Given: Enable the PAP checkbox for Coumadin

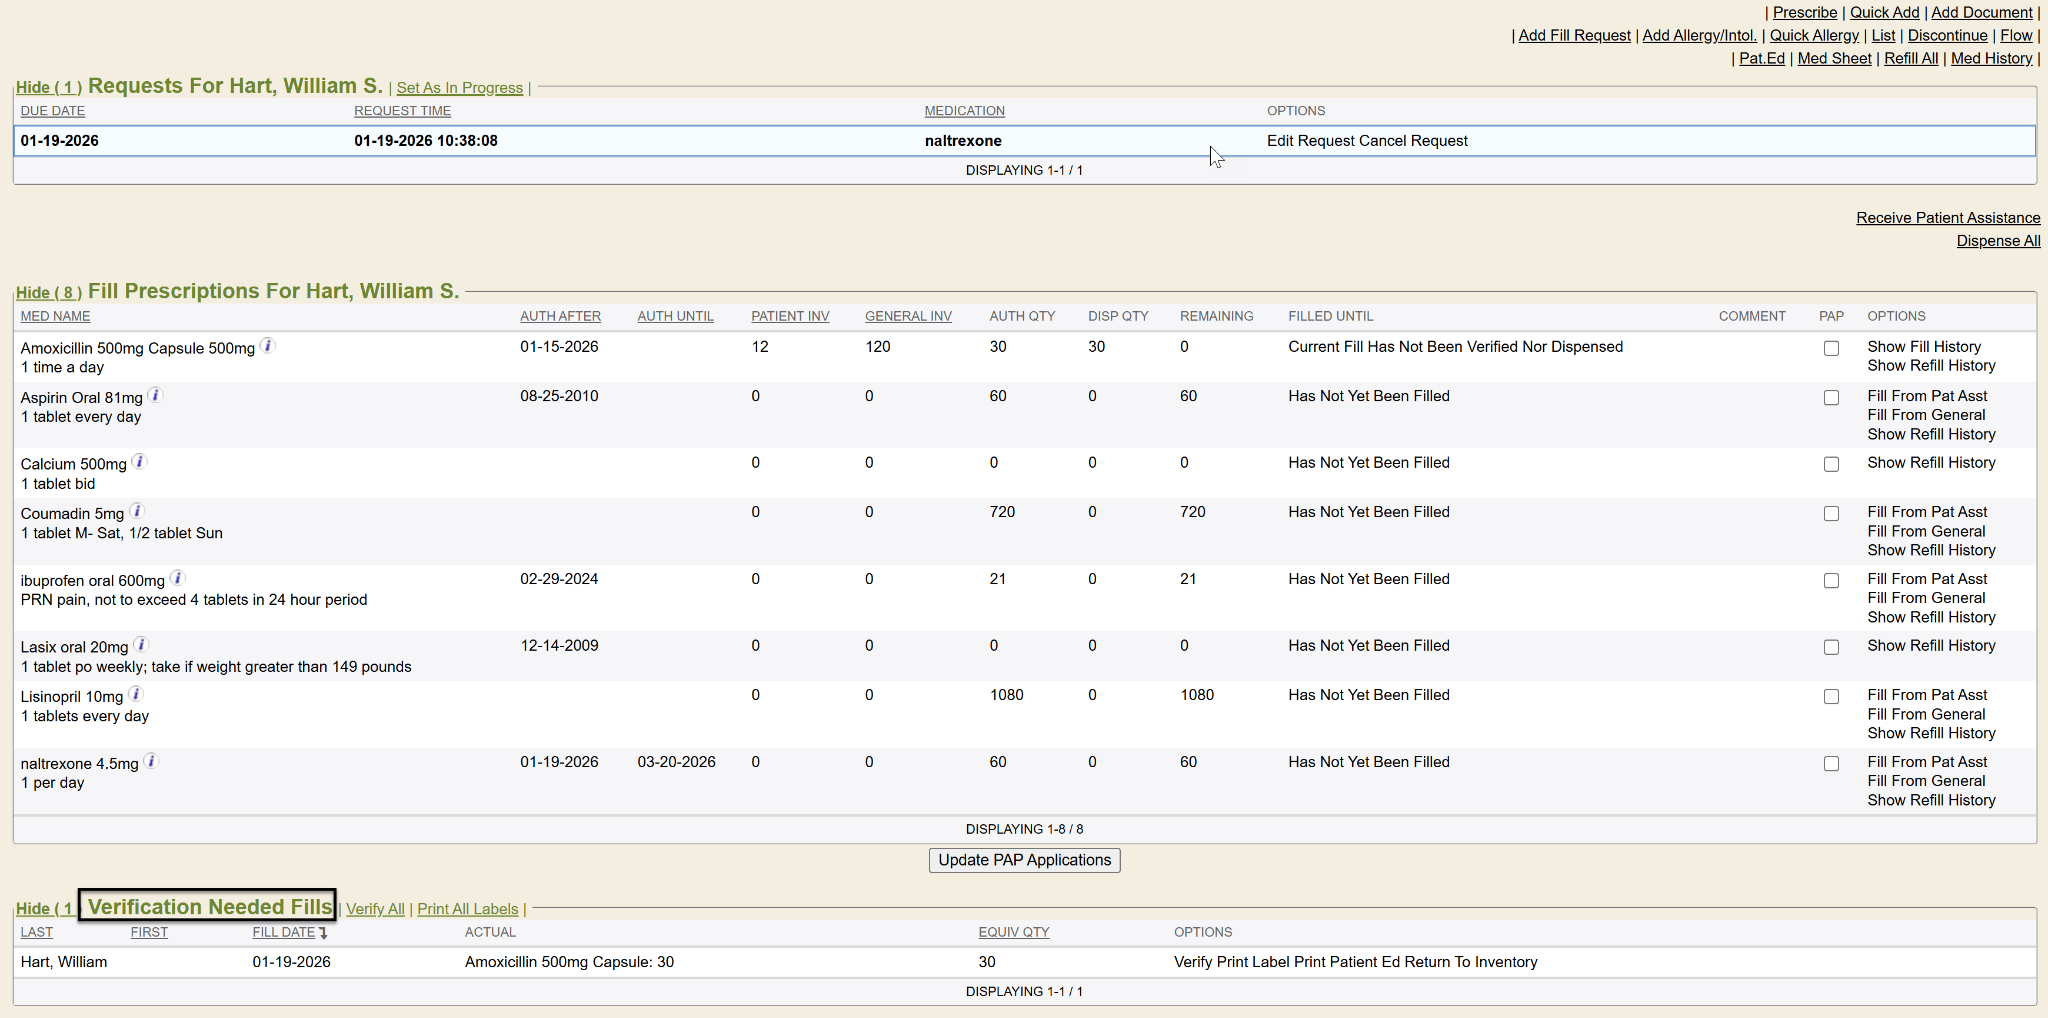Looking at the screenshot, I should tap(1831, 514).
